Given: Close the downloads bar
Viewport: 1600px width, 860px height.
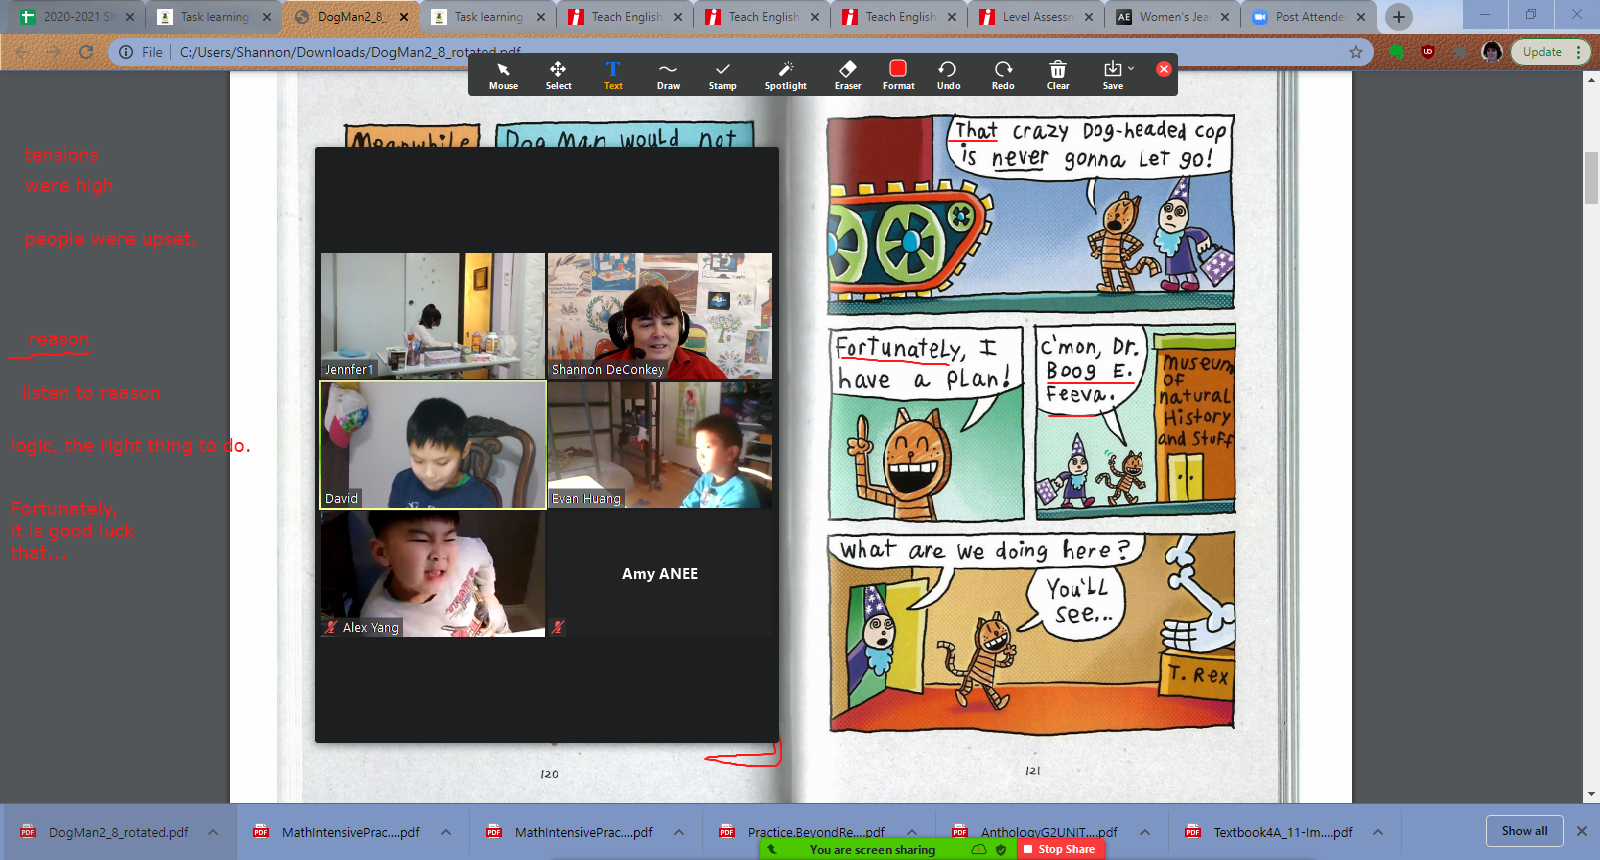Looking at the screenshot, I should (1582, 831).
